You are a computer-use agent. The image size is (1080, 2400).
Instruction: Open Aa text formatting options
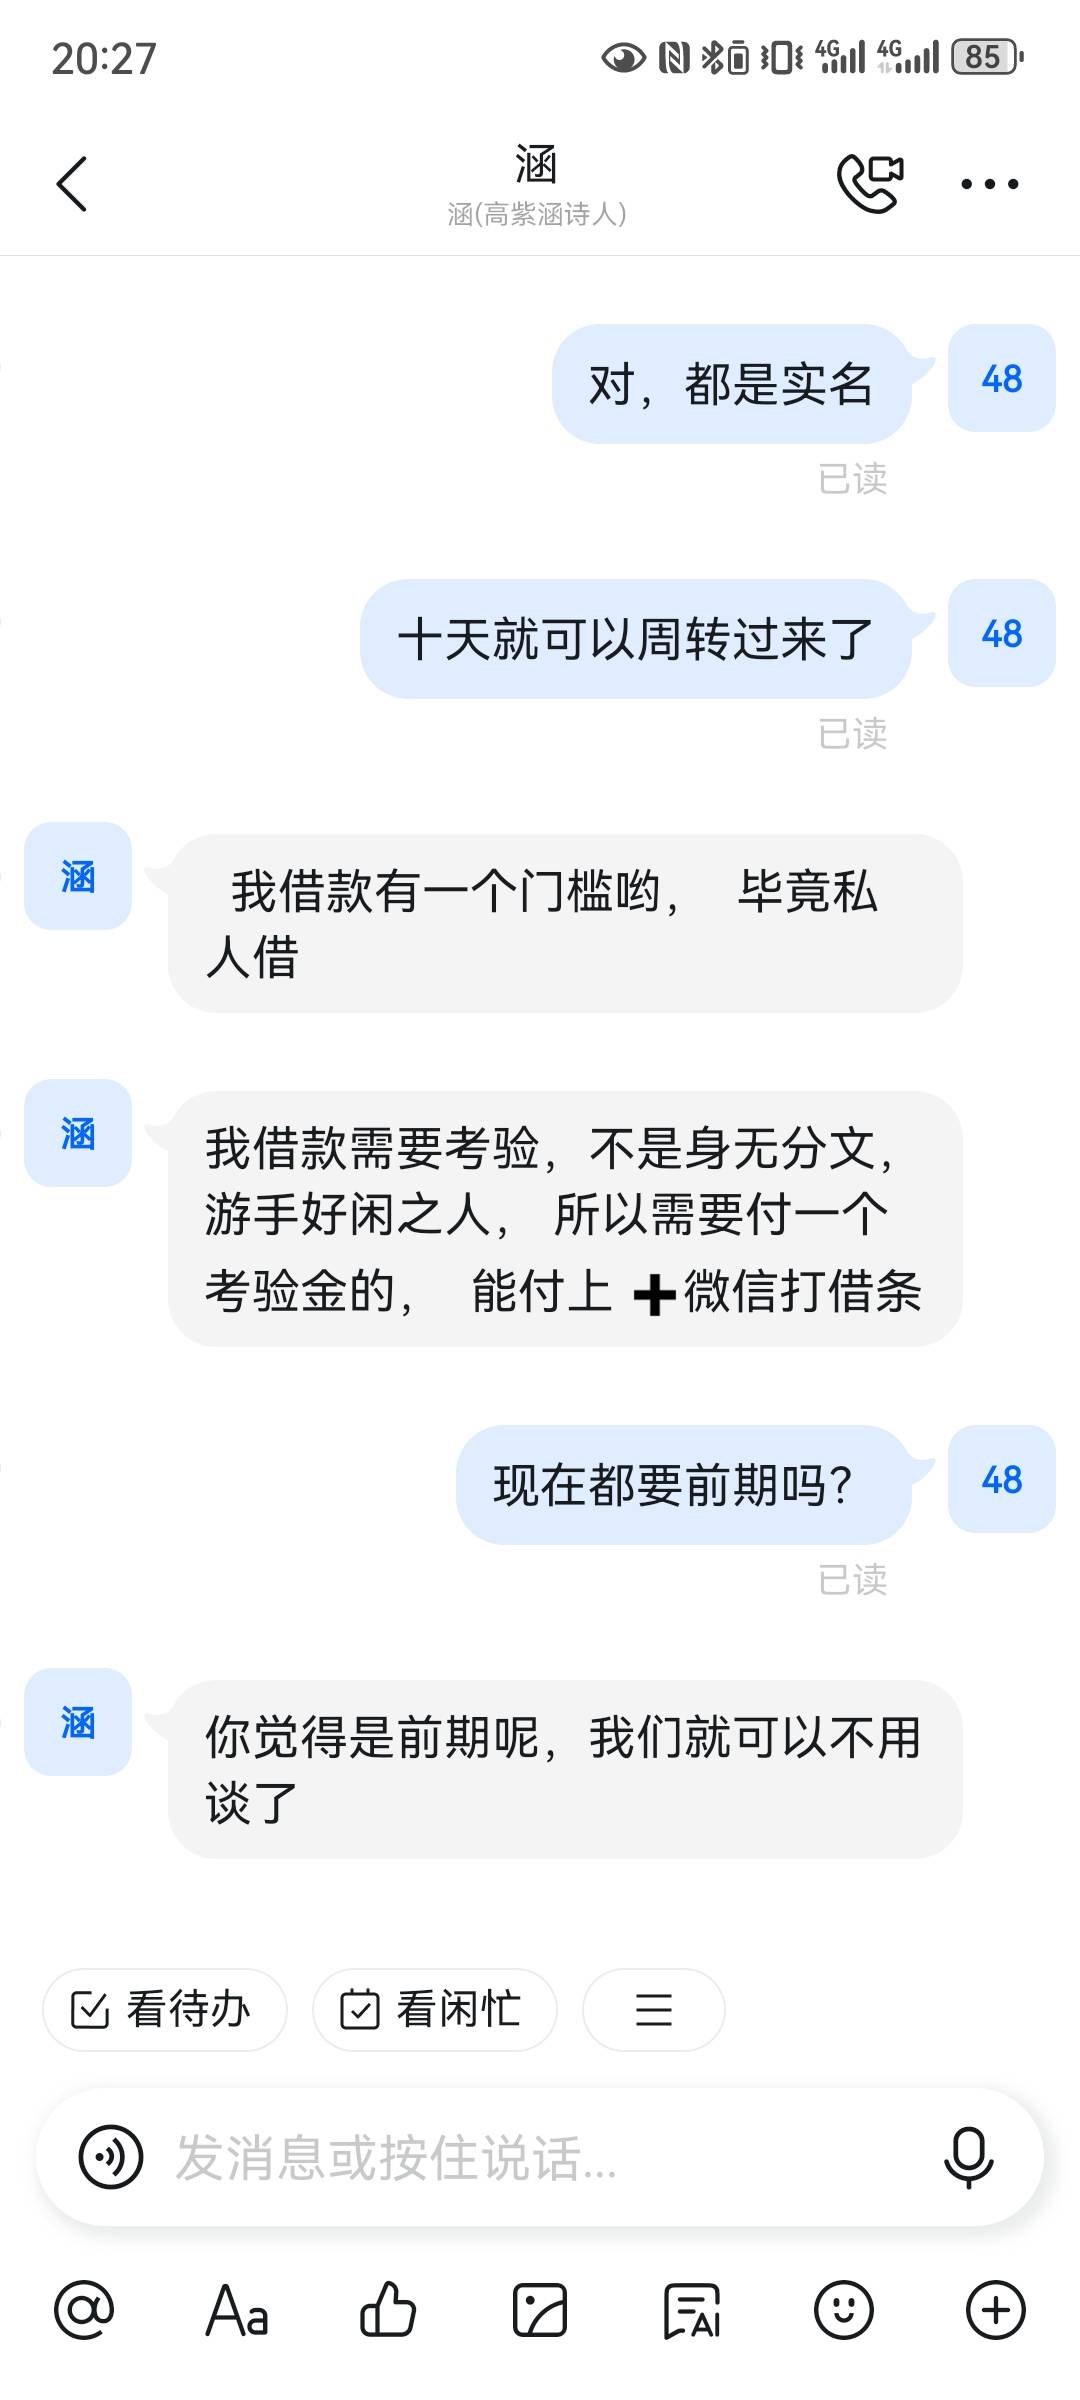(x=237, y=2310)
